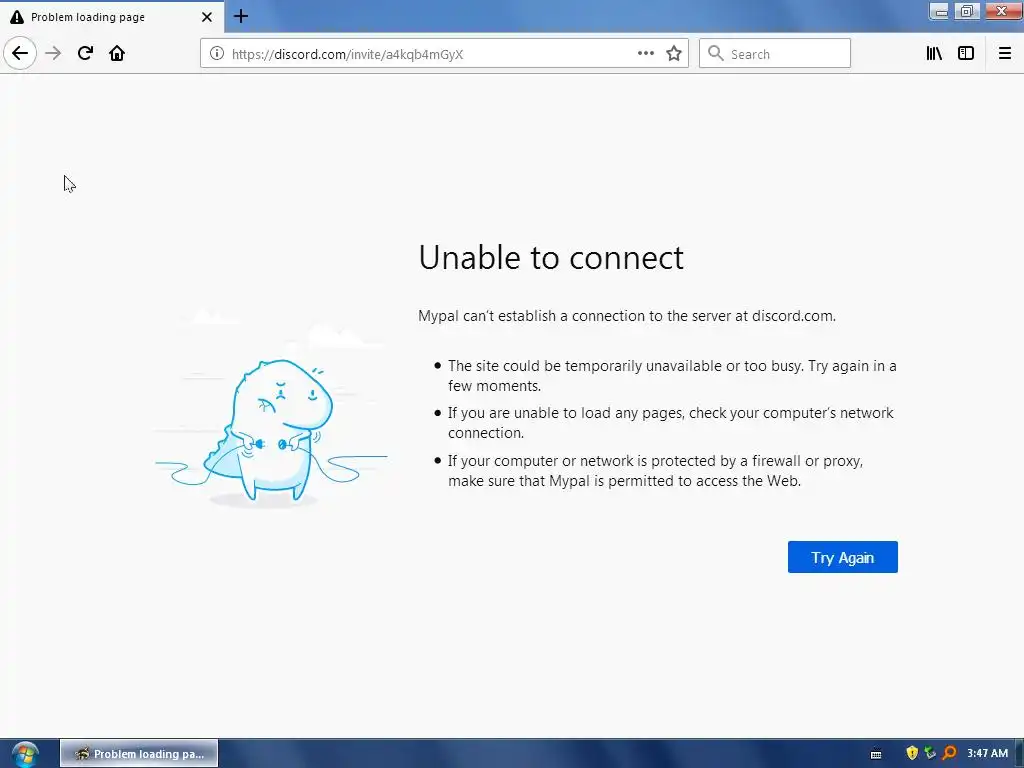Open the hamburger application menu
This screenshot has width=1024, height=768.
point(1005,54)
